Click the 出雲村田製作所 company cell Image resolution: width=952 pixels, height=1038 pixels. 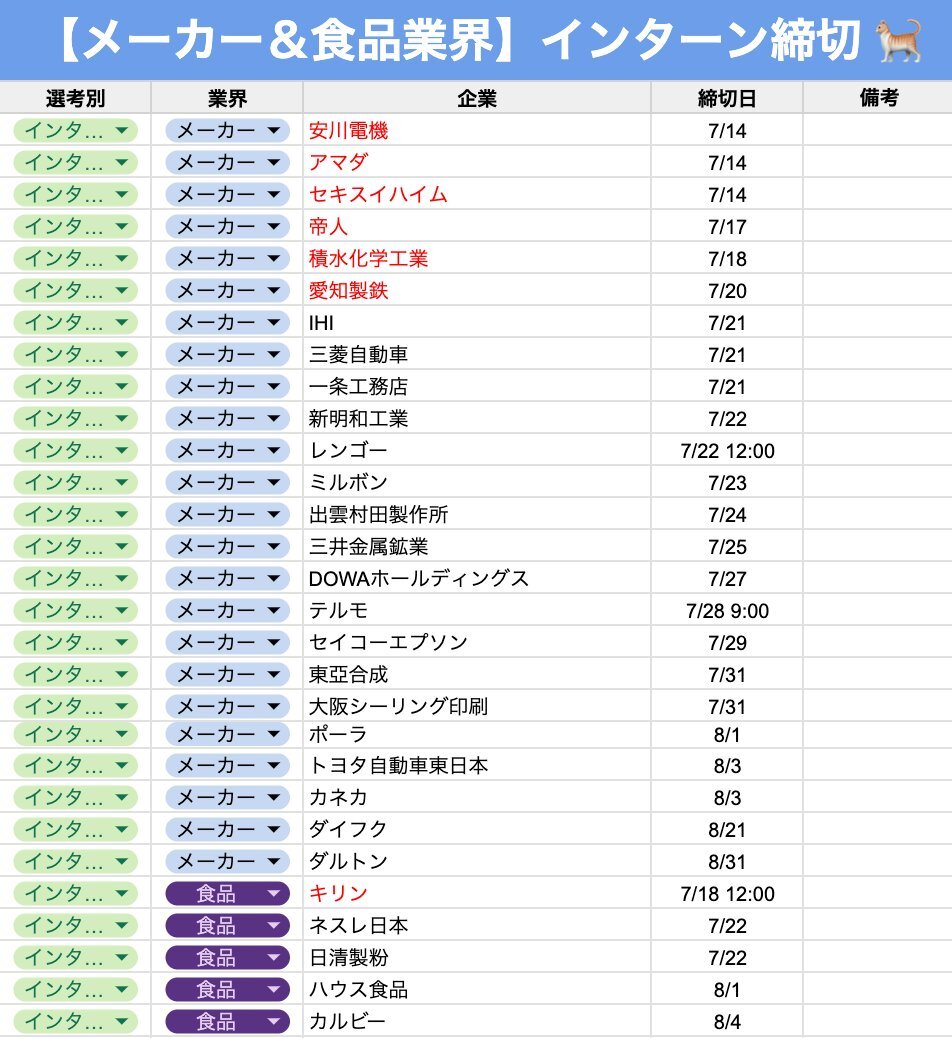coord(477,514)
